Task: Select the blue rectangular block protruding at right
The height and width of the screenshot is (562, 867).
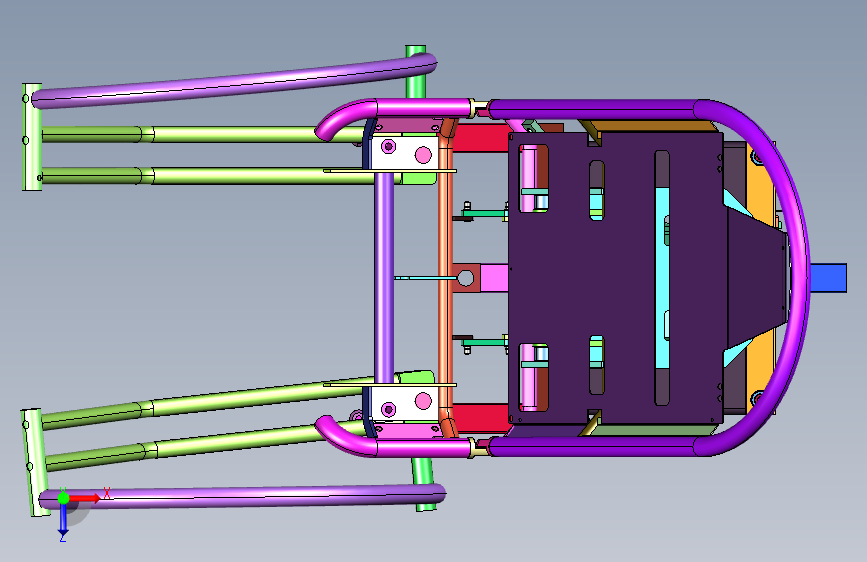Action: [x=828, y=278]
